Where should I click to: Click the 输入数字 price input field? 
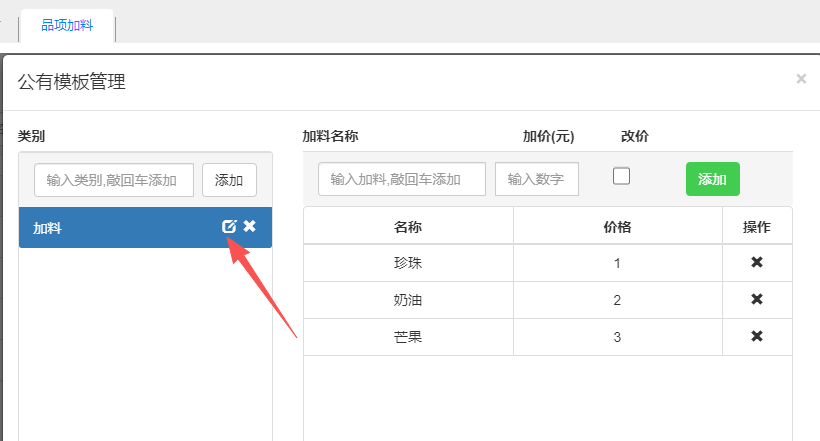coord(536,179)
